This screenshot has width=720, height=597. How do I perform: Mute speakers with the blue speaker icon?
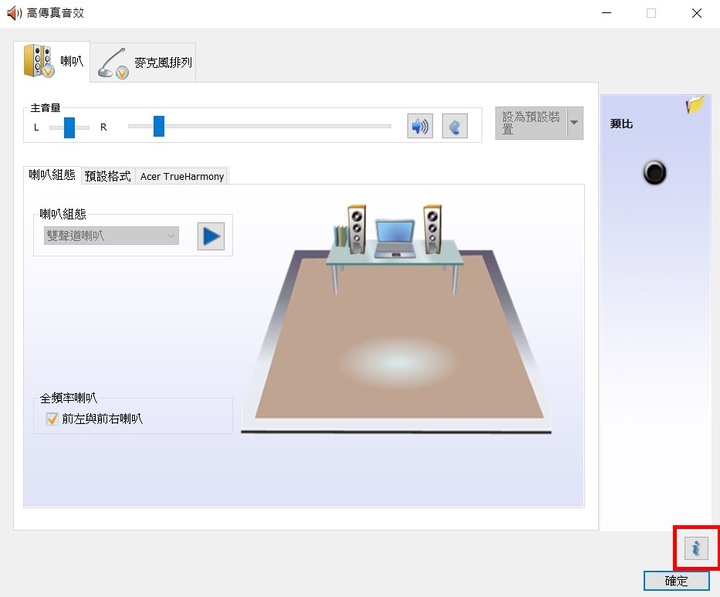point(420,126)
